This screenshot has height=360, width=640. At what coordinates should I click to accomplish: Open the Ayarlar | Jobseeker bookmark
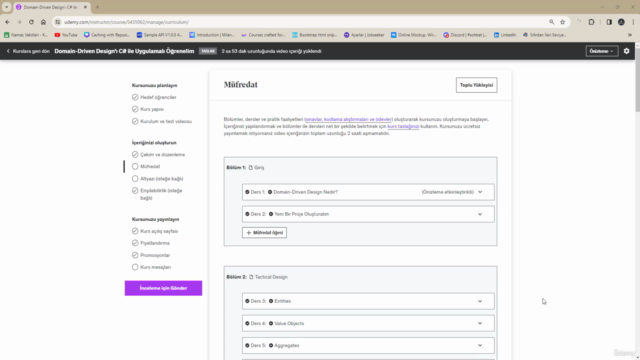pos(364,35)
